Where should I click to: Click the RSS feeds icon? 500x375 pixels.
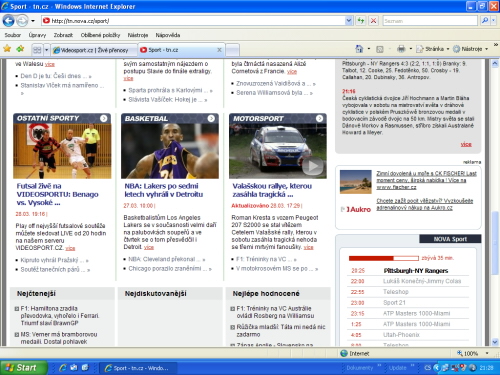point(380,49)
